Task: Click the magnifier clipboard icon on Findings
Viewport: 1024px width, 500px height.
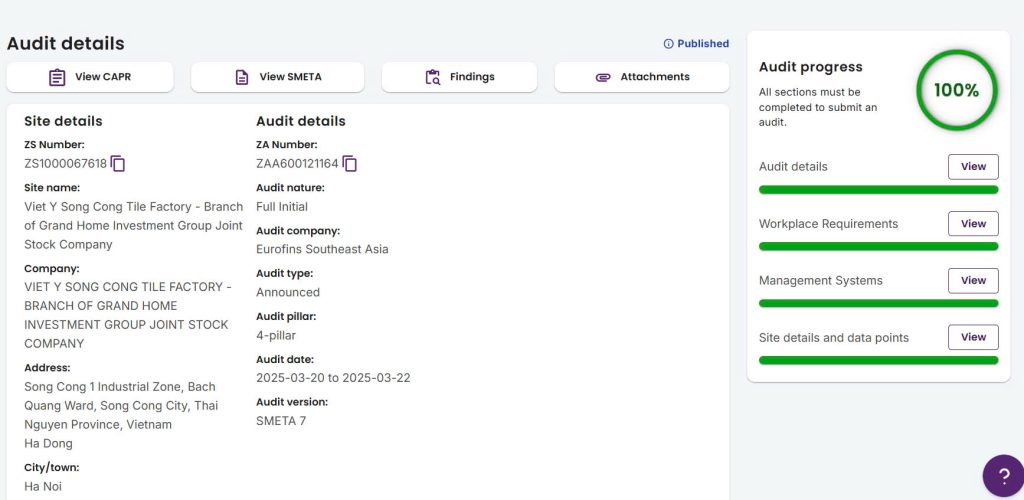Action: [x=432, y=77]
